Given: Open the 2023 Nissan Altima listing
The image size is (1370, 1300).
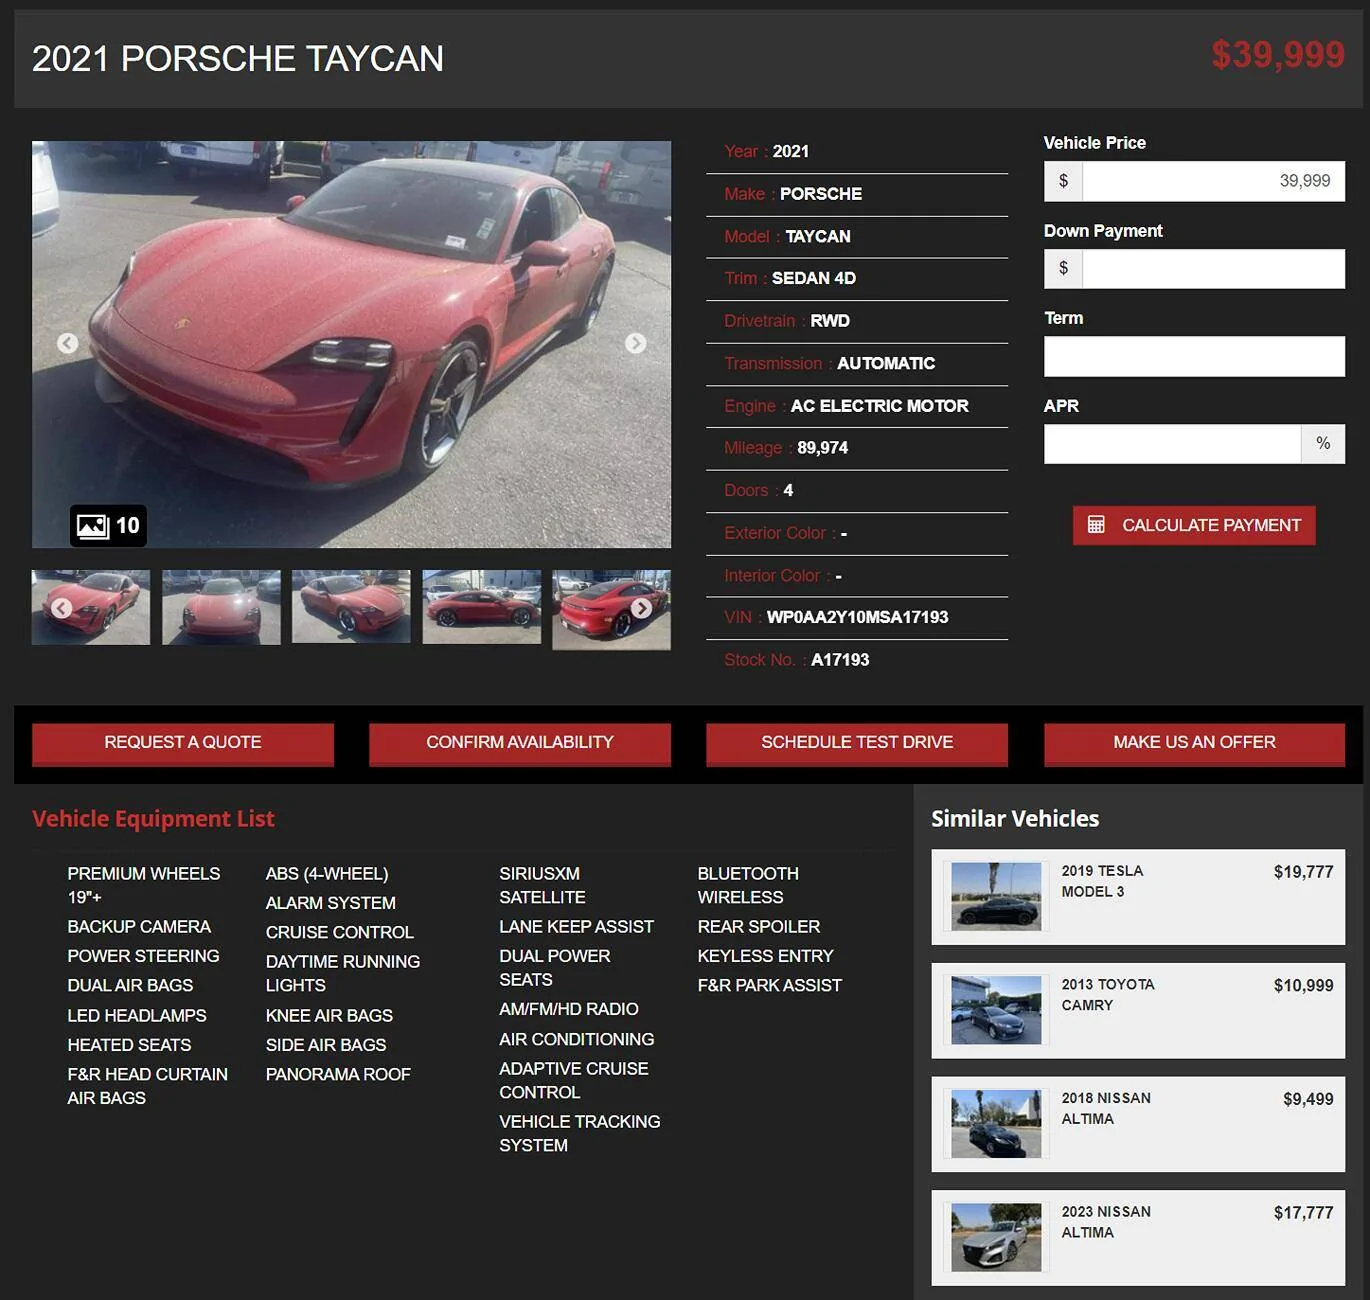Looking at the screenshot, I should pos(1138,1238).
